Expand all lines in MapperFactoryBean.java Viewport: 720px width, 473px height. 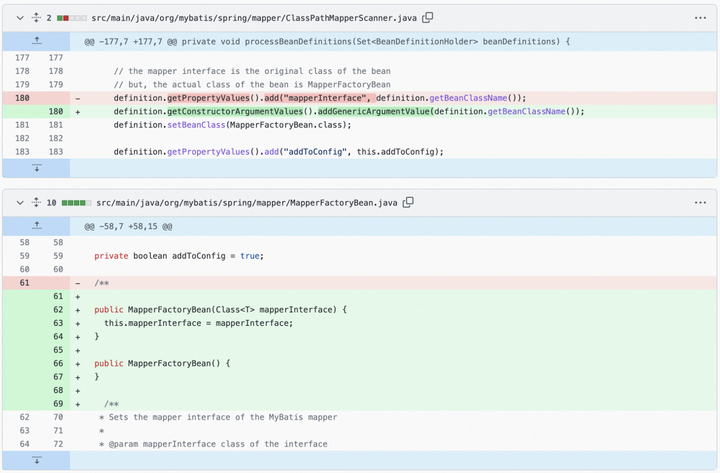pyautogui.click(x=36, y=202)
